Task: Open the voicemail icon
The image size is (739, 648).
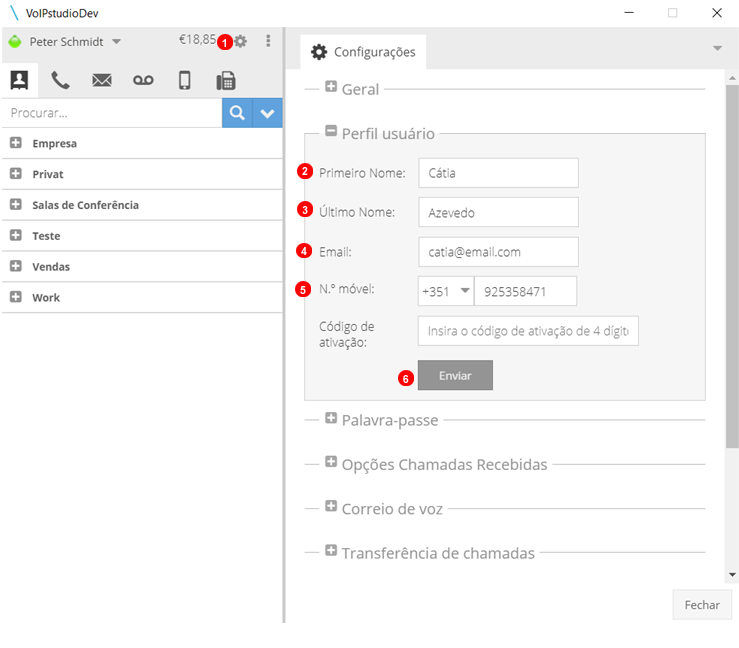Action: point(143,80)
